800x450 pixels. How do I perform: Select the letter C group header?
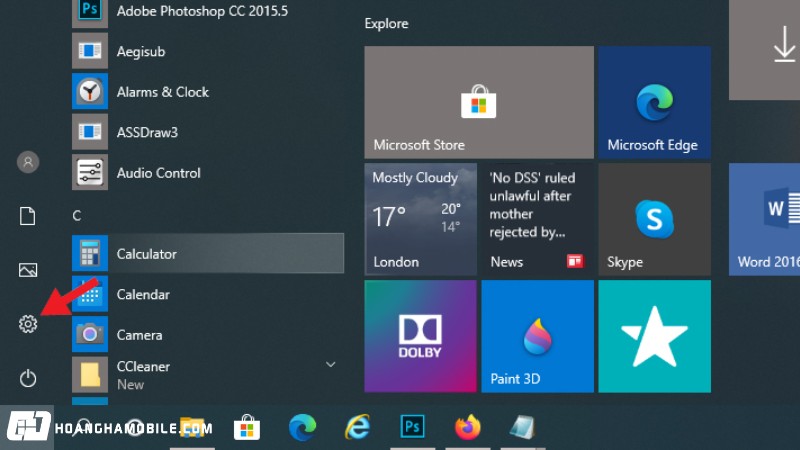click(77, 215)
